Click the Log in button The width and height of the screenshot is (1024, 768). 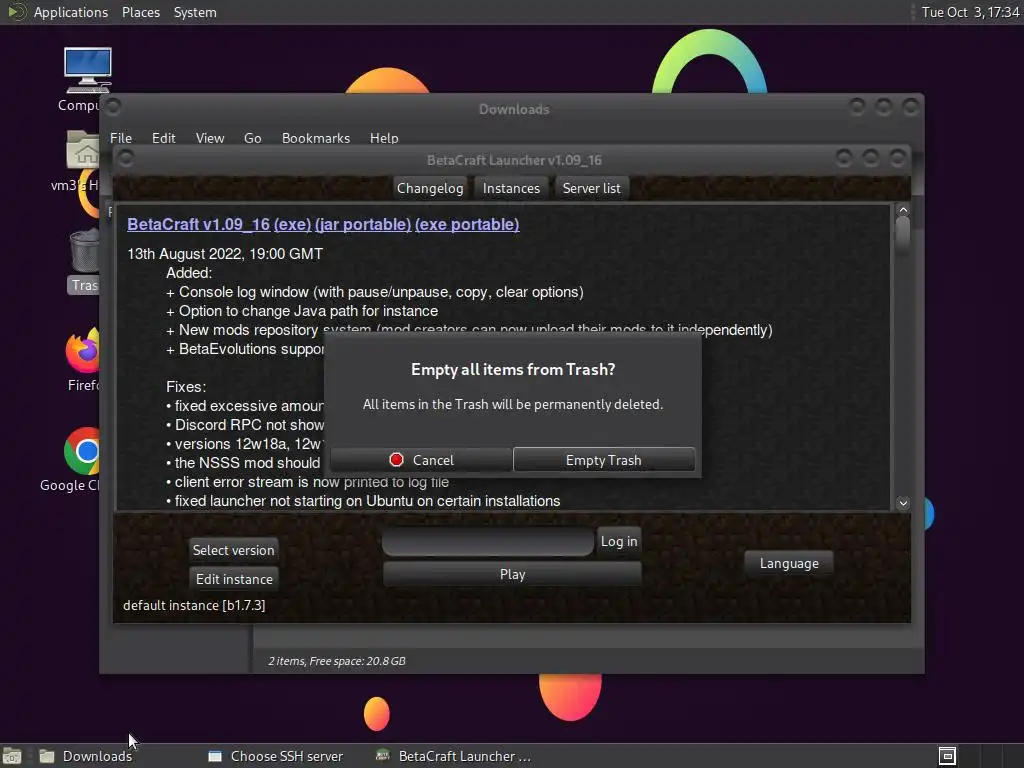tap(619, 541)
